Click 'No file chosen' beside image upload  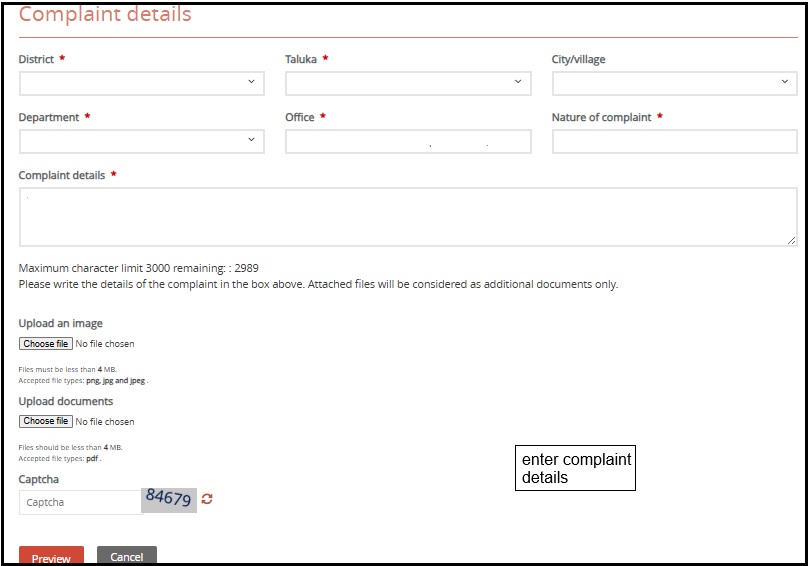coord(105,344)
